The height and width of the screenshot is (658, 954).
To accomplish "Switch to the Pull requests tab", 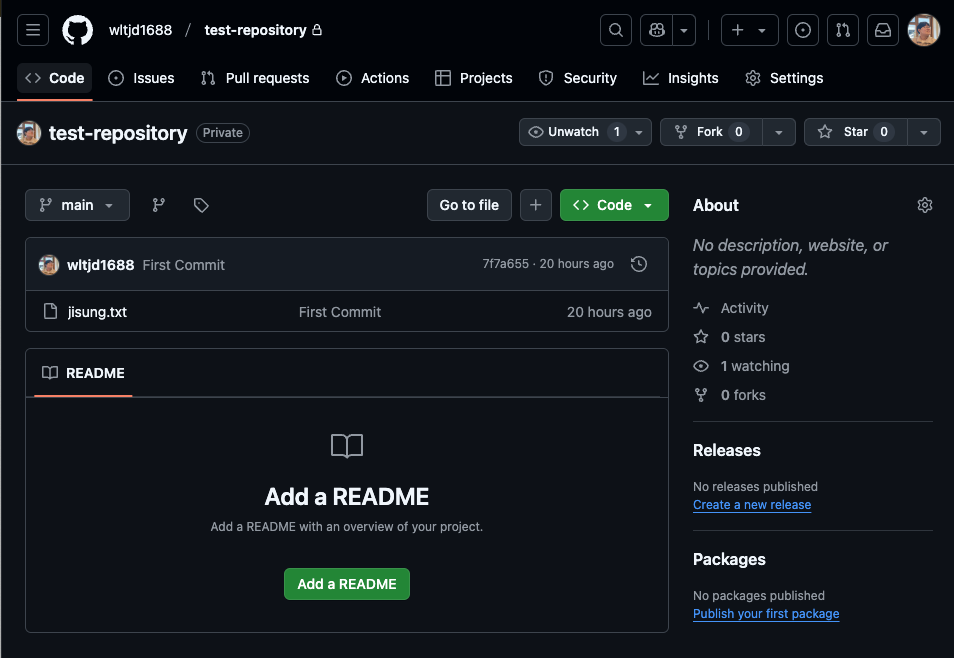I will [255, 78].
